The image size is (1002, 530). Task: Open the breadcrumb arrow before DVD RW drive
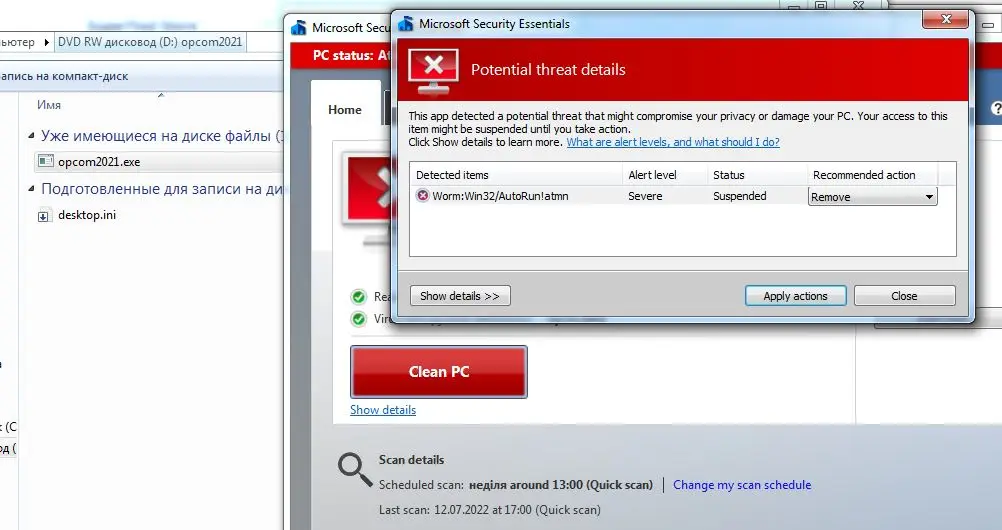tap(46, 42)
